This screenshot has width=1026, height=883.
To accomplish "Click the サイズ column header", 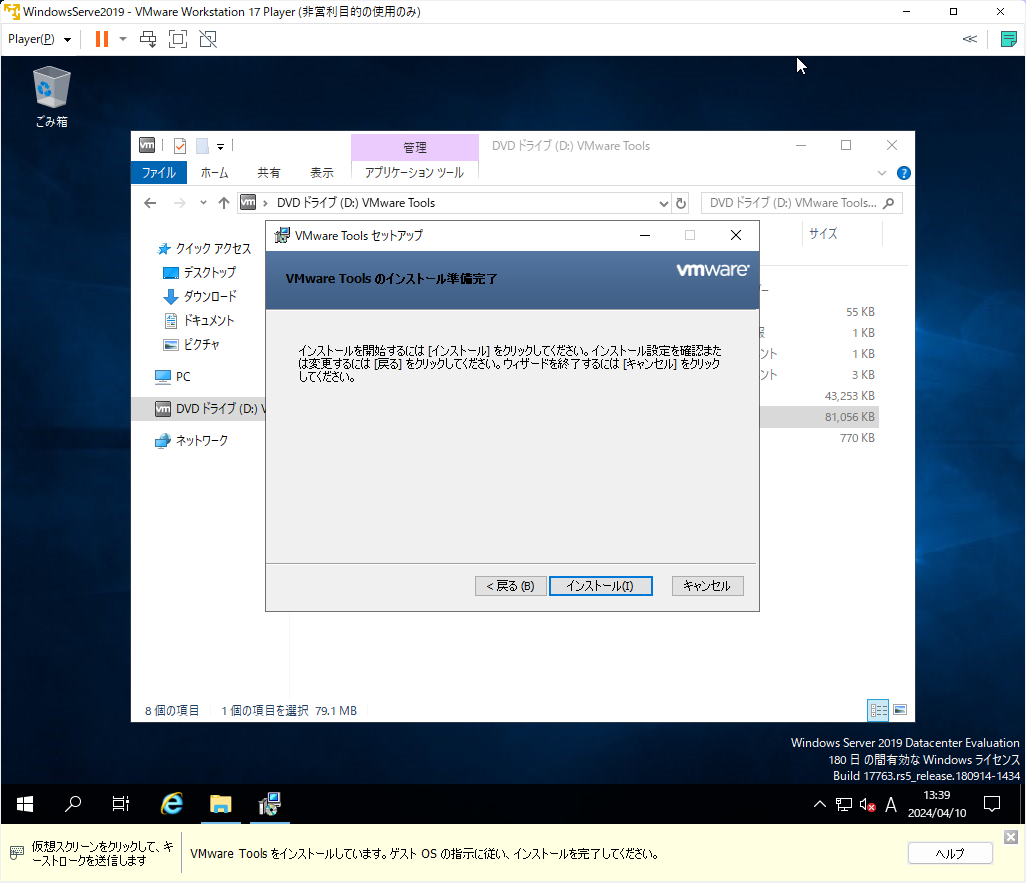I will [x=823, y=234].
